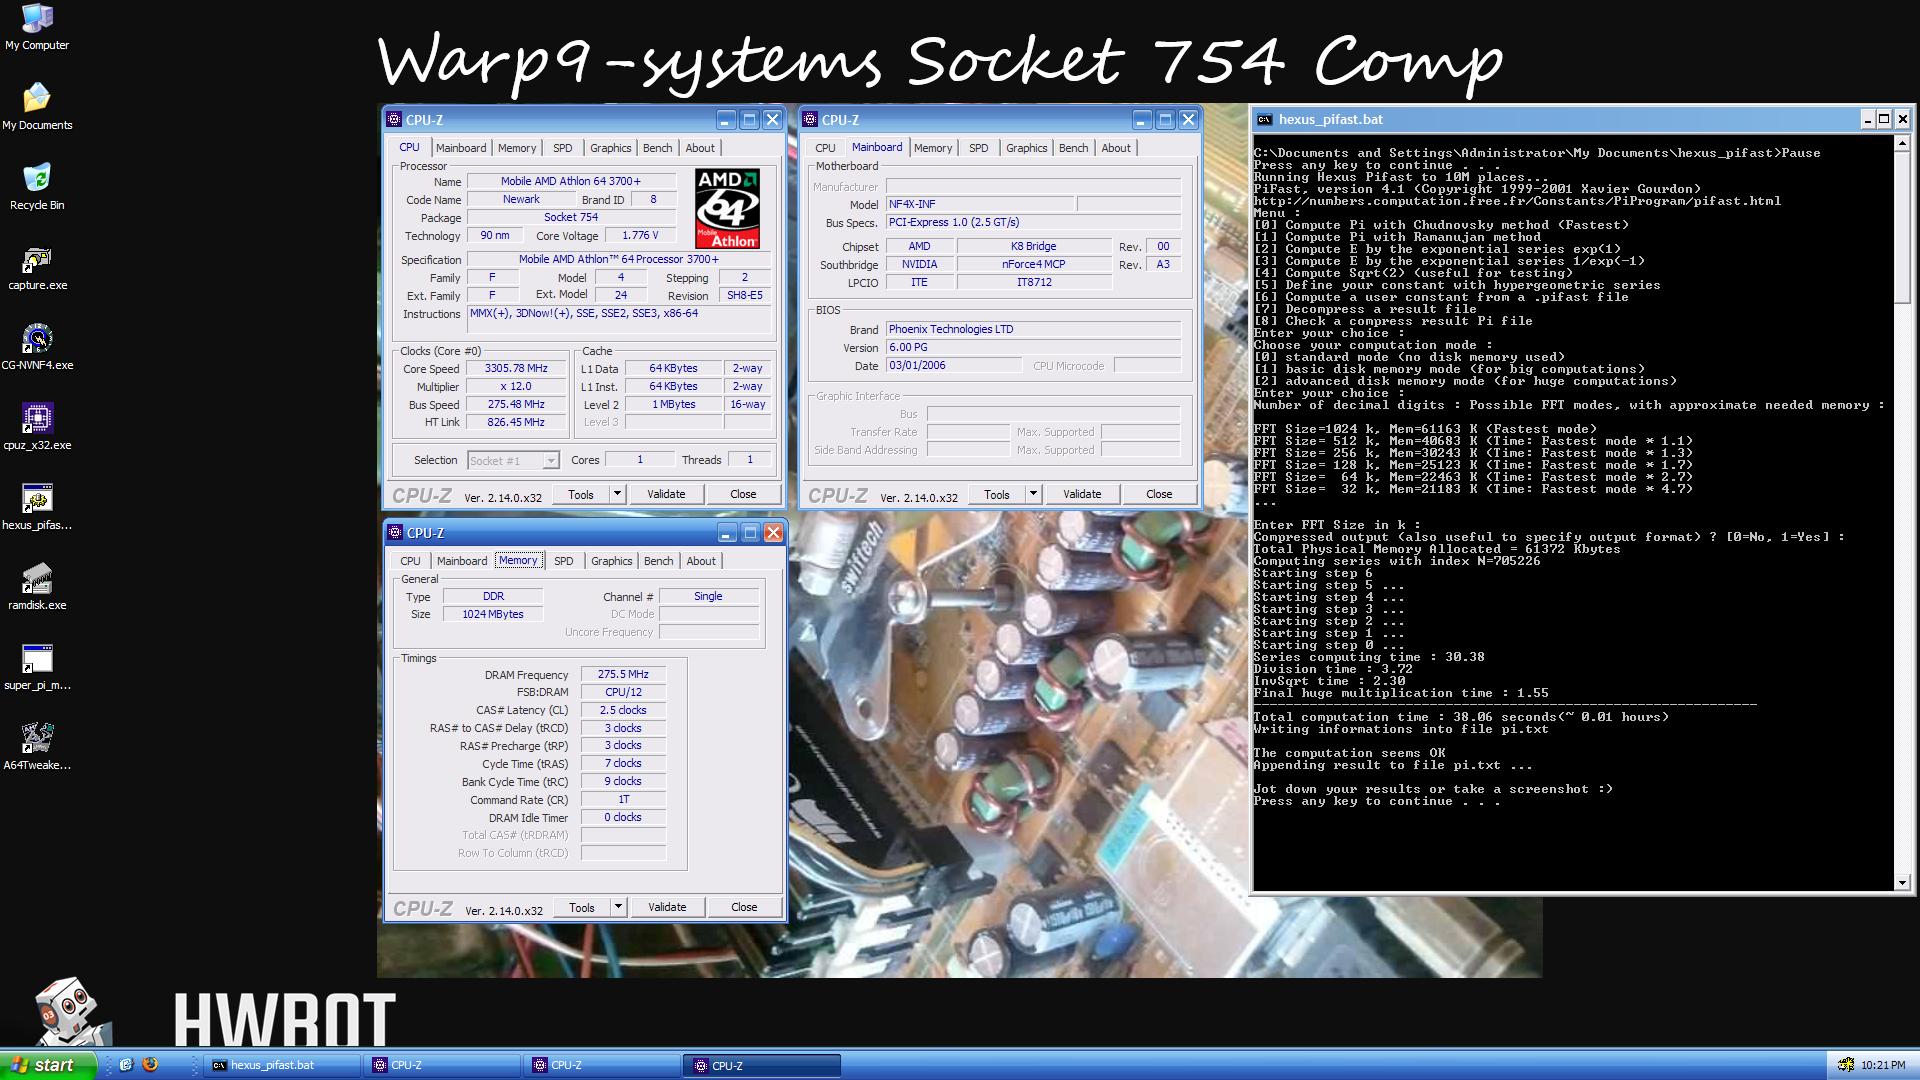The image size is (1920, 1080).
Task: Select super_pi_mod desktop shortcut icon
Action: [x=37, y=667]
